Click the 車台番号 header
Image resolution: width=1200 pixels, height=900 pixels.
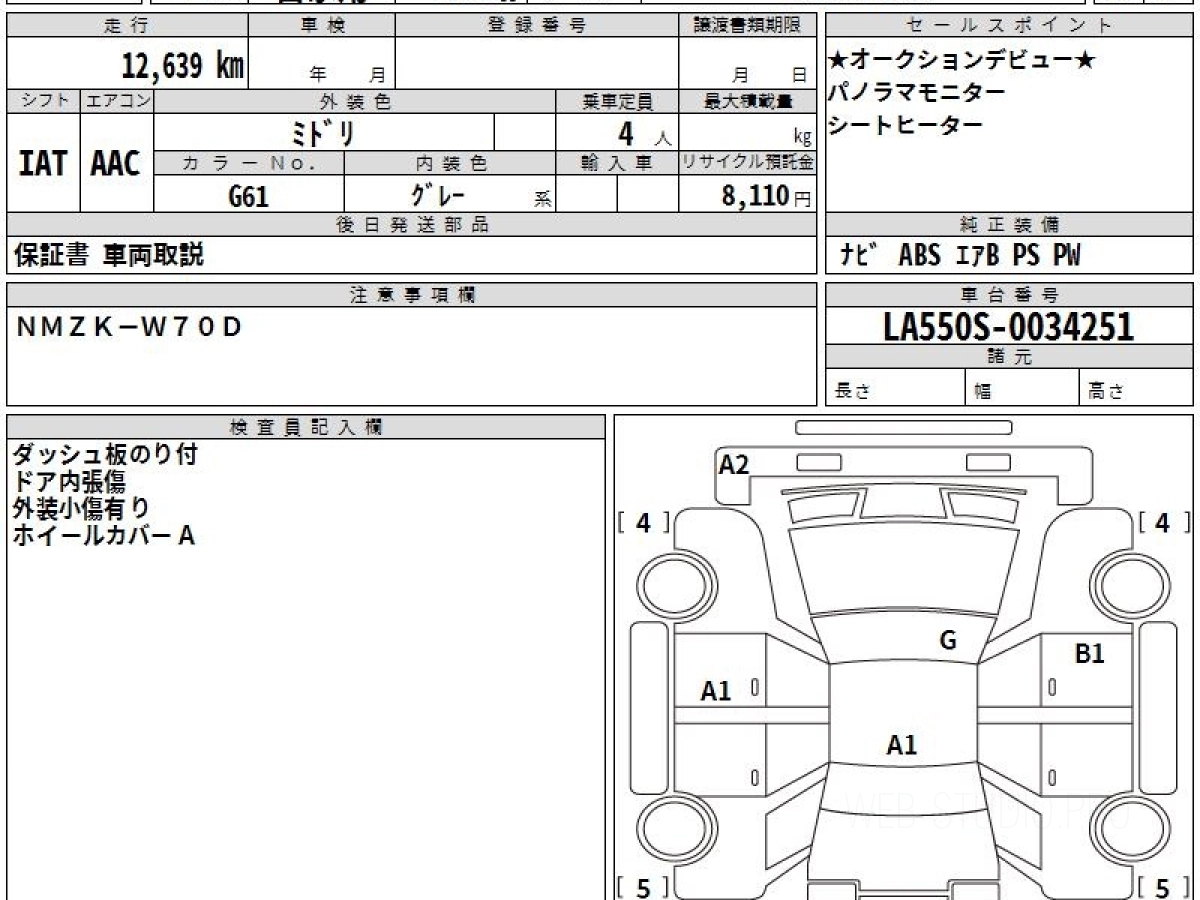(1009, 295)
